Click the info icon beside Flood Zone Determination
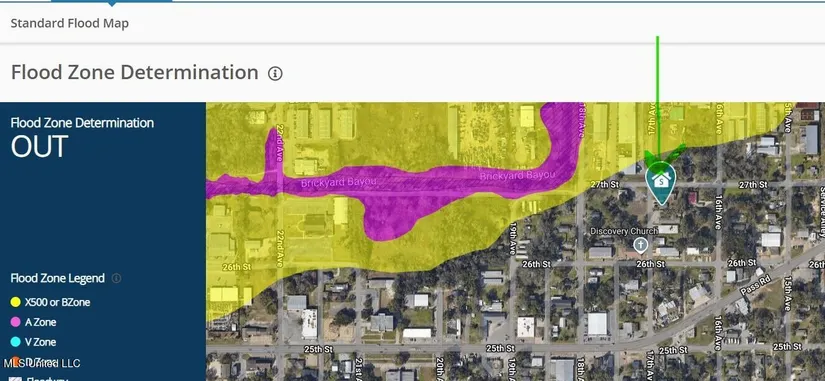825x381 pixels. pyautogui.click(x=275, y=73)
